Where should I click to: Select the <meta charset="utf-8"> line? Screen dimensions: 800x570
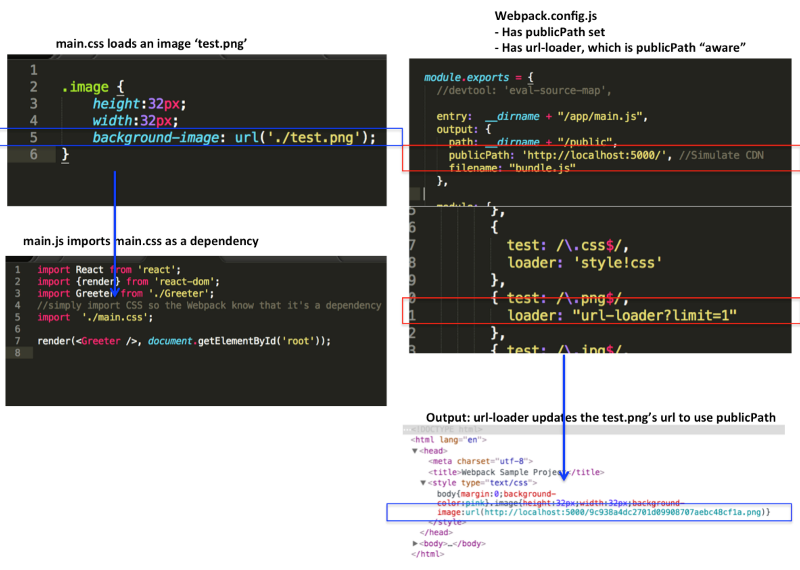[x=480, y=461]
